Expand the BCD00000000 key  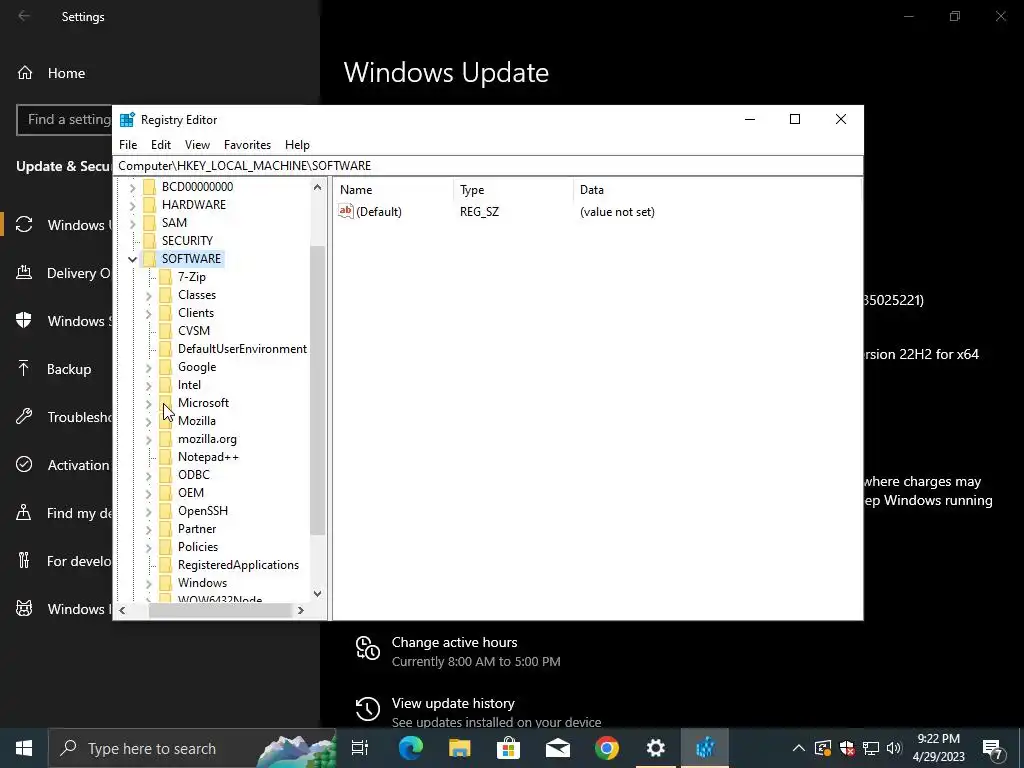tap(133, 187)
